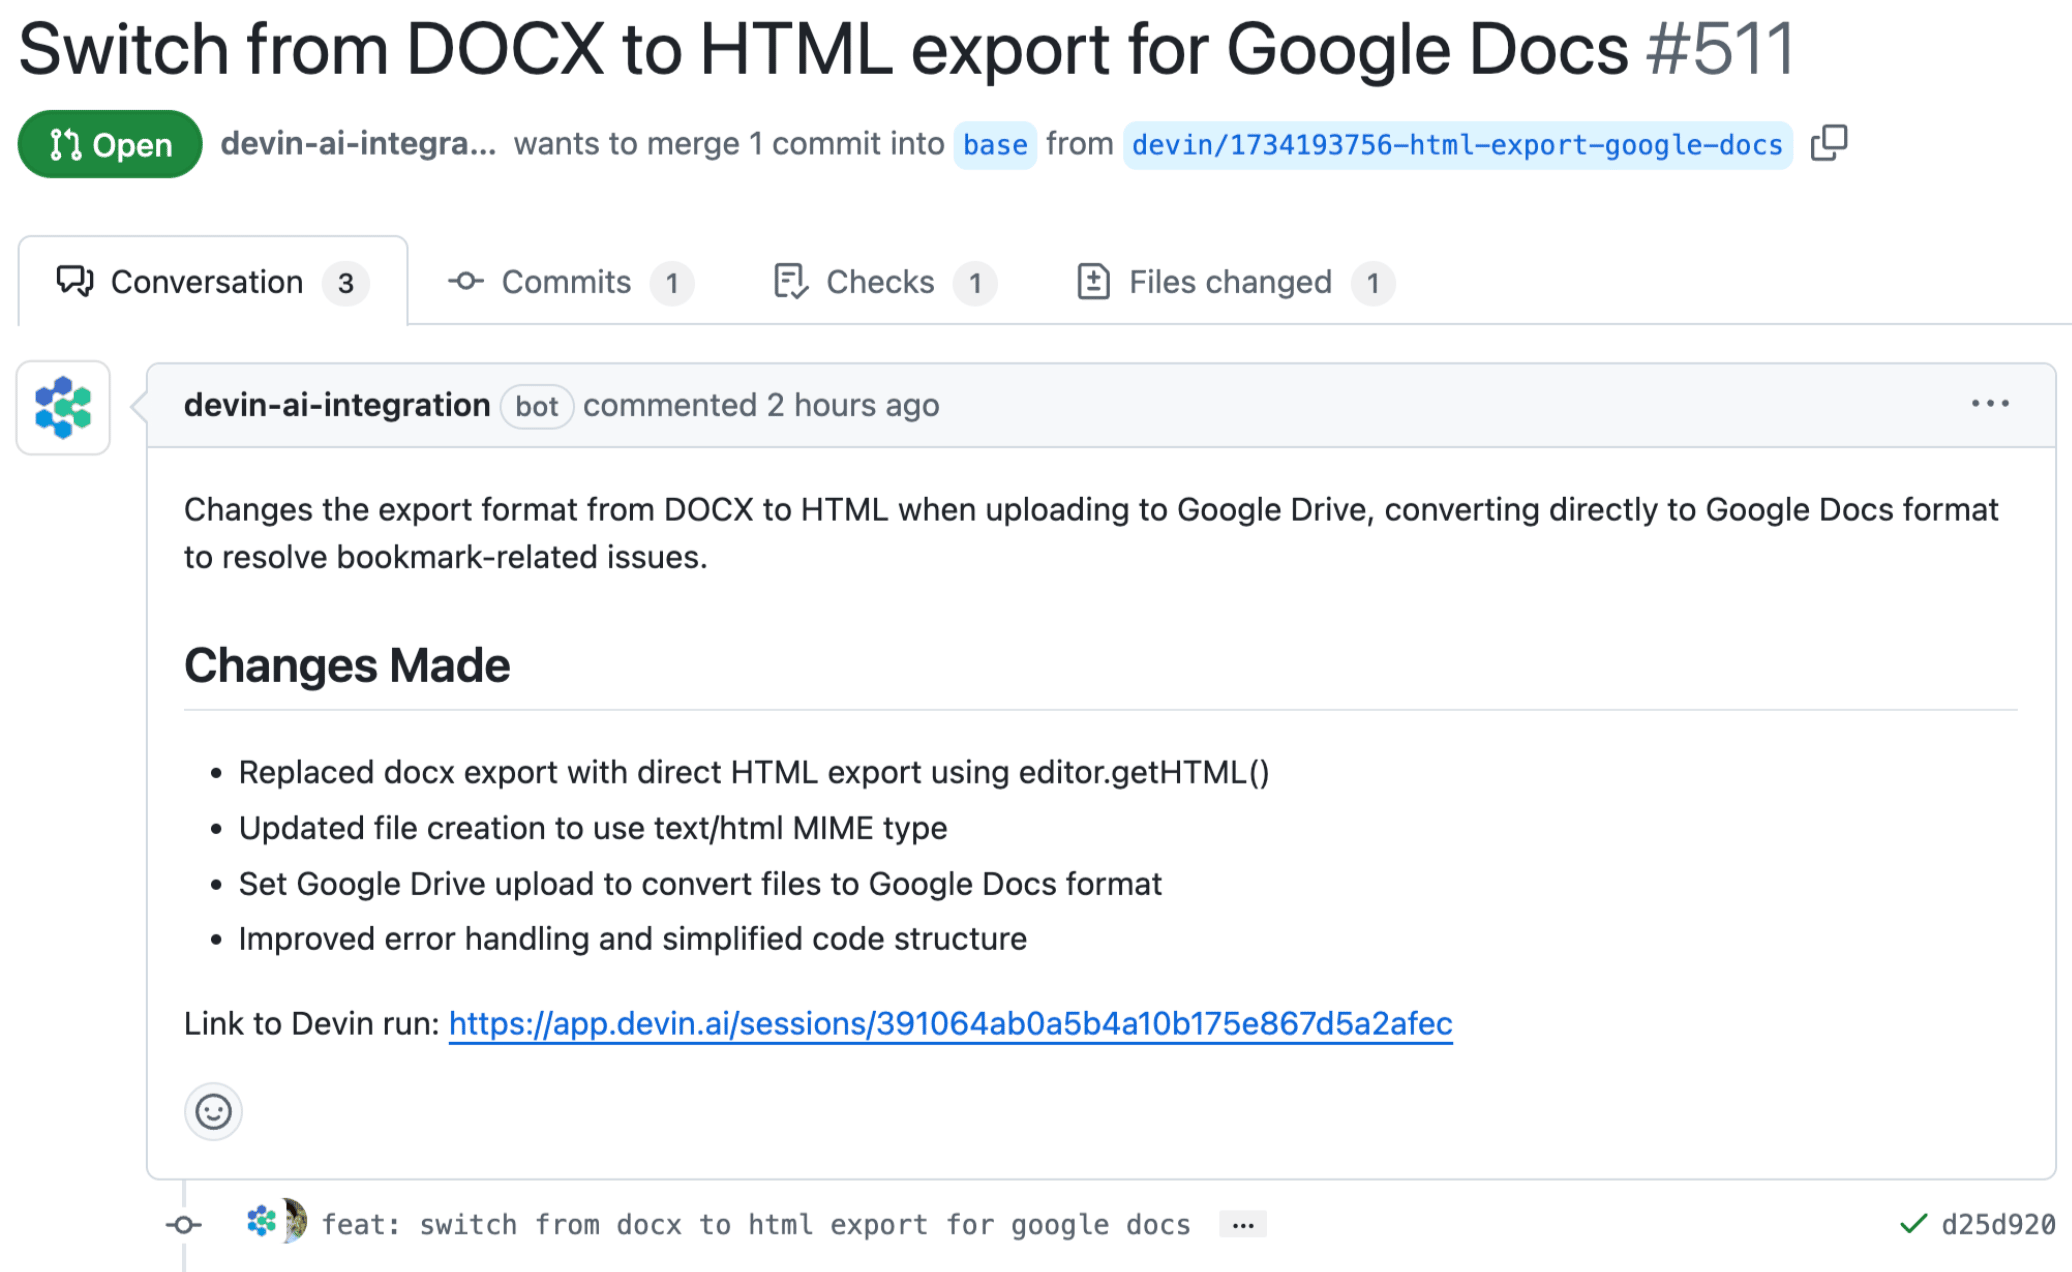
Task: Click the devin-integra... author name in header
Action: click(x=358, y=144)
